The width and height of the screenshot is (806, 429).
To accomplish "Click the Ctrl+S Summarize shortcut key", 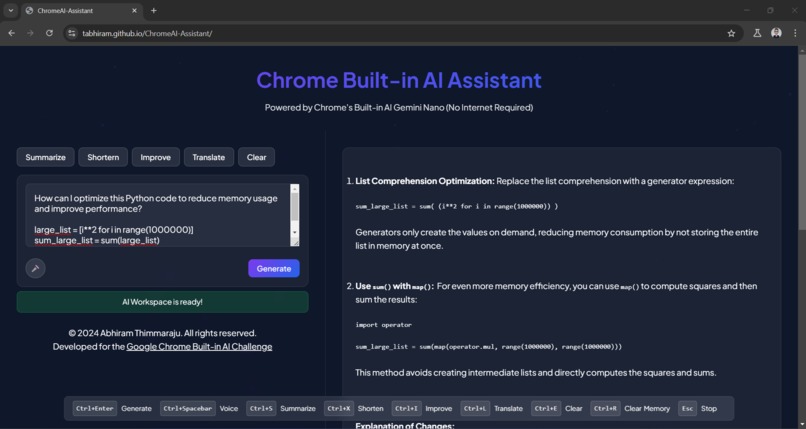I will (261, 408).
